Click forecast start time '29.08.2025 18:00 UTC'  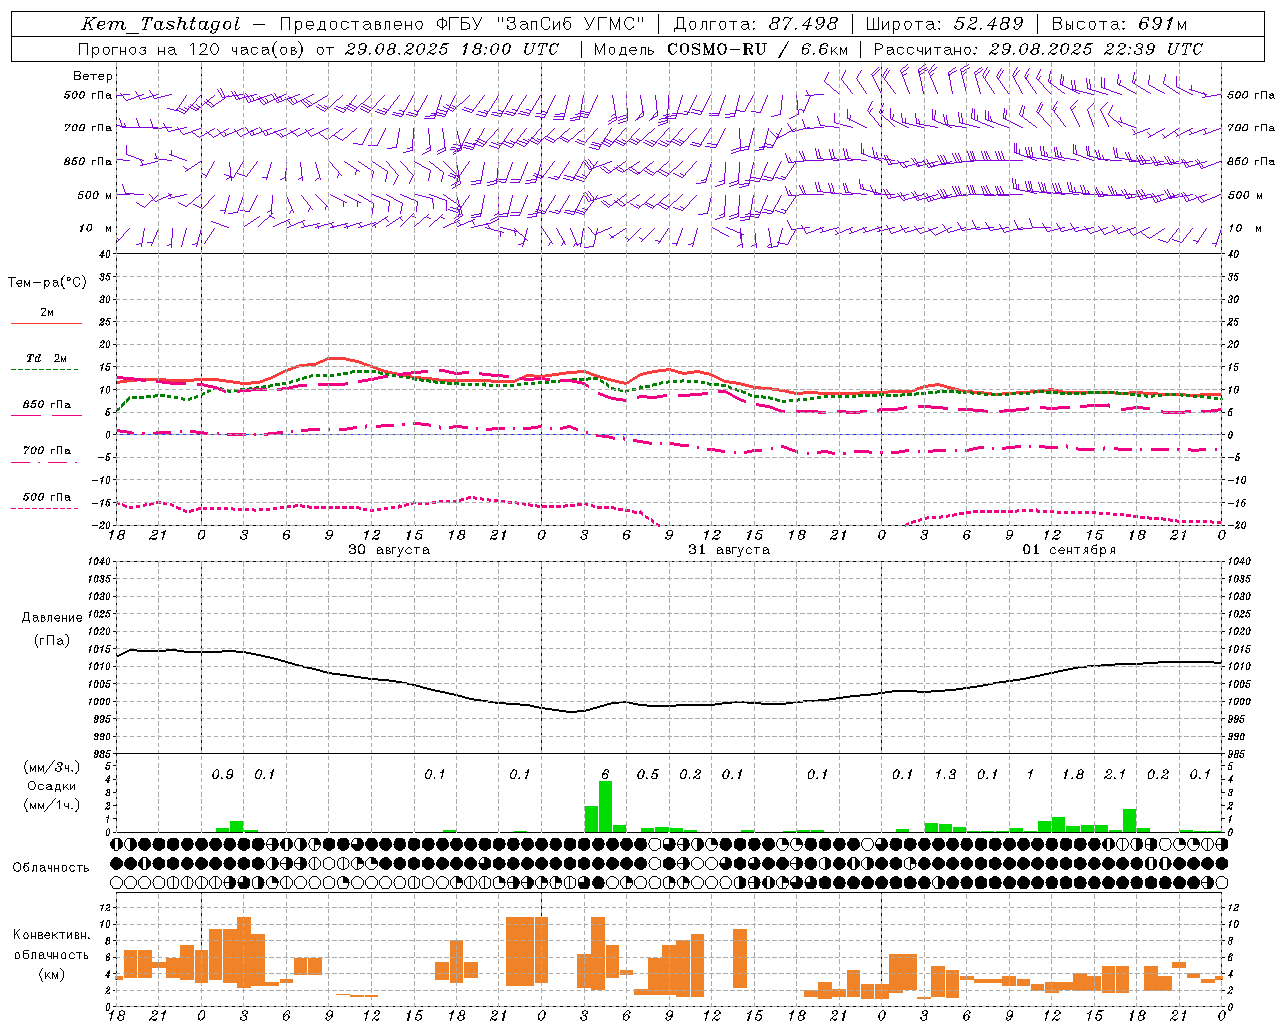451,49
